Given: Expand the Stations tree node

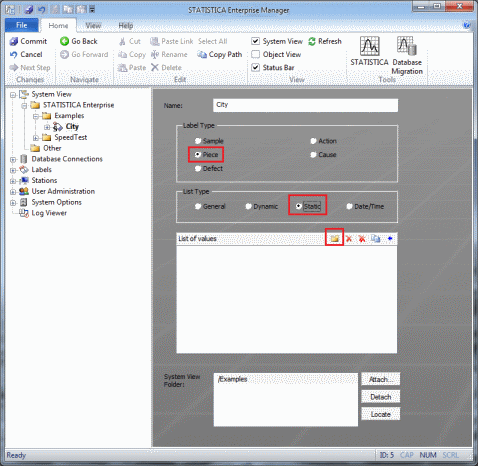Looking at the screenshot, I should [13, 181].
